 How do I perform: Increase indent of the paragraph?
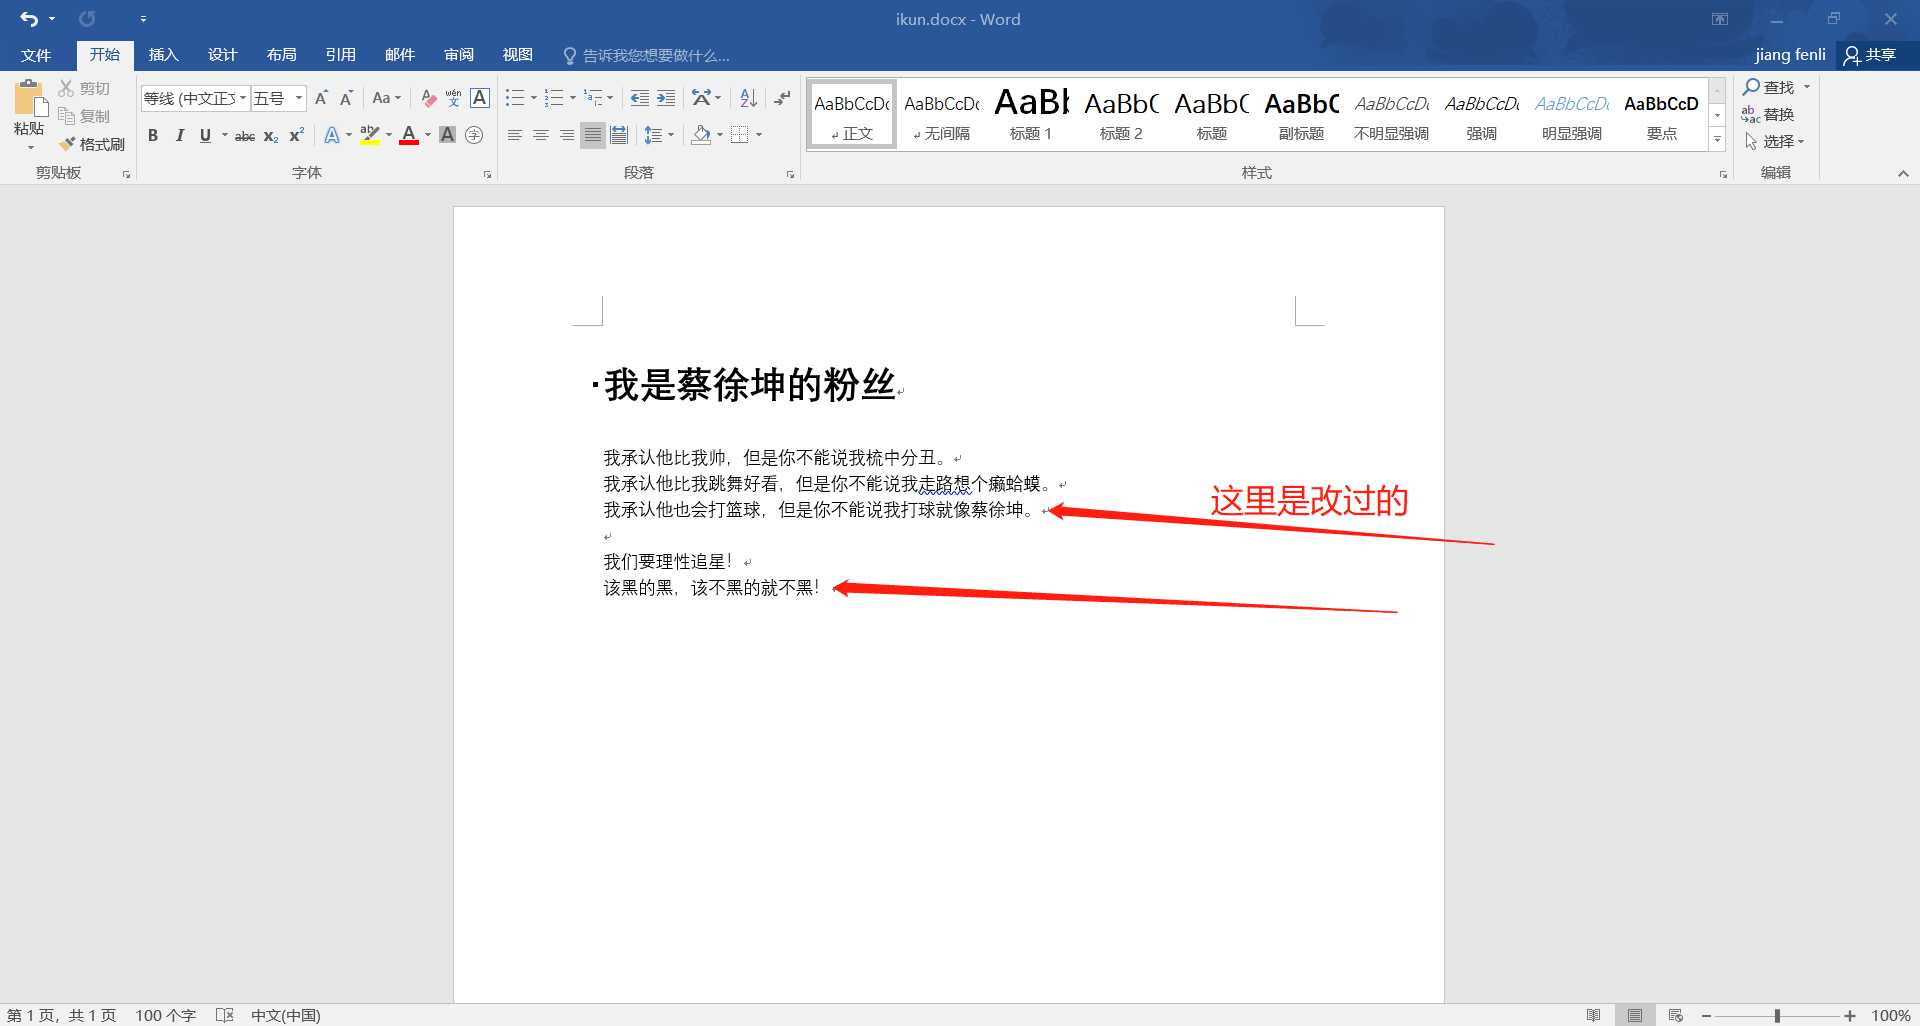point(666,98)
